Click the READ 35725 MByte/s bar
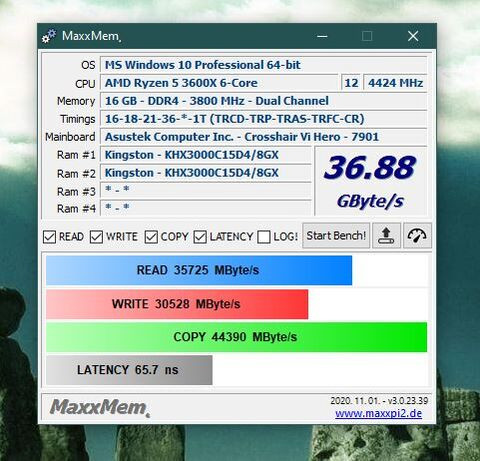The width and height of the screenshot is (480, 461). [199, 270]
